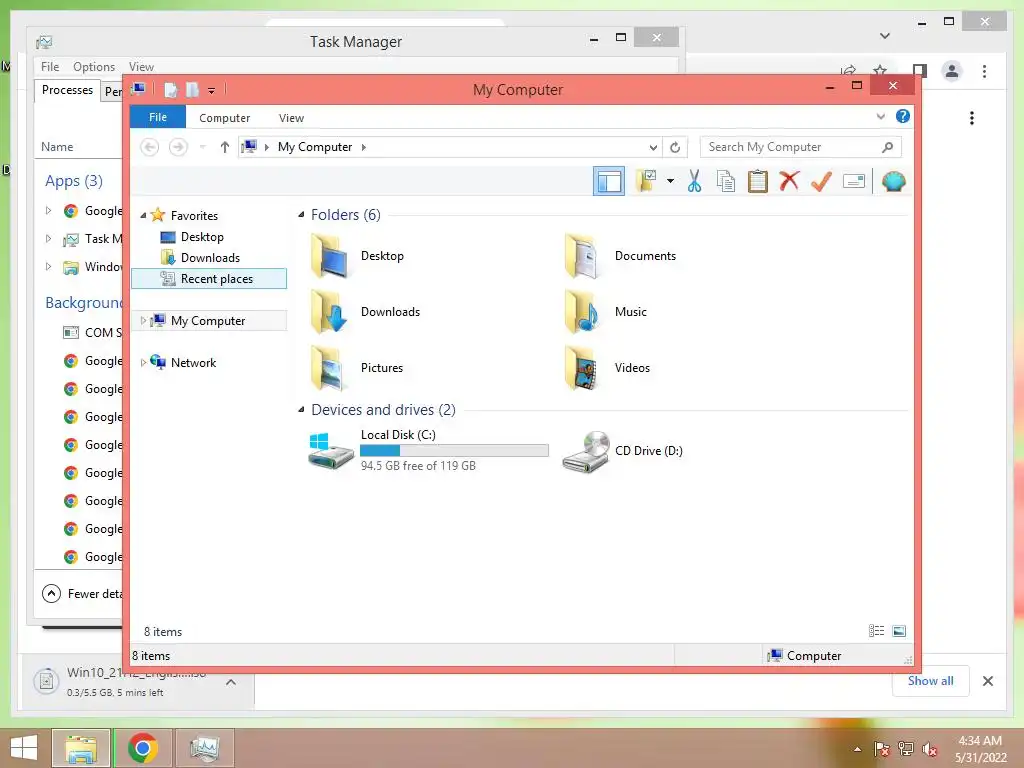
Task: Click the Copy toolbar icon
Action: pos(726,181)
